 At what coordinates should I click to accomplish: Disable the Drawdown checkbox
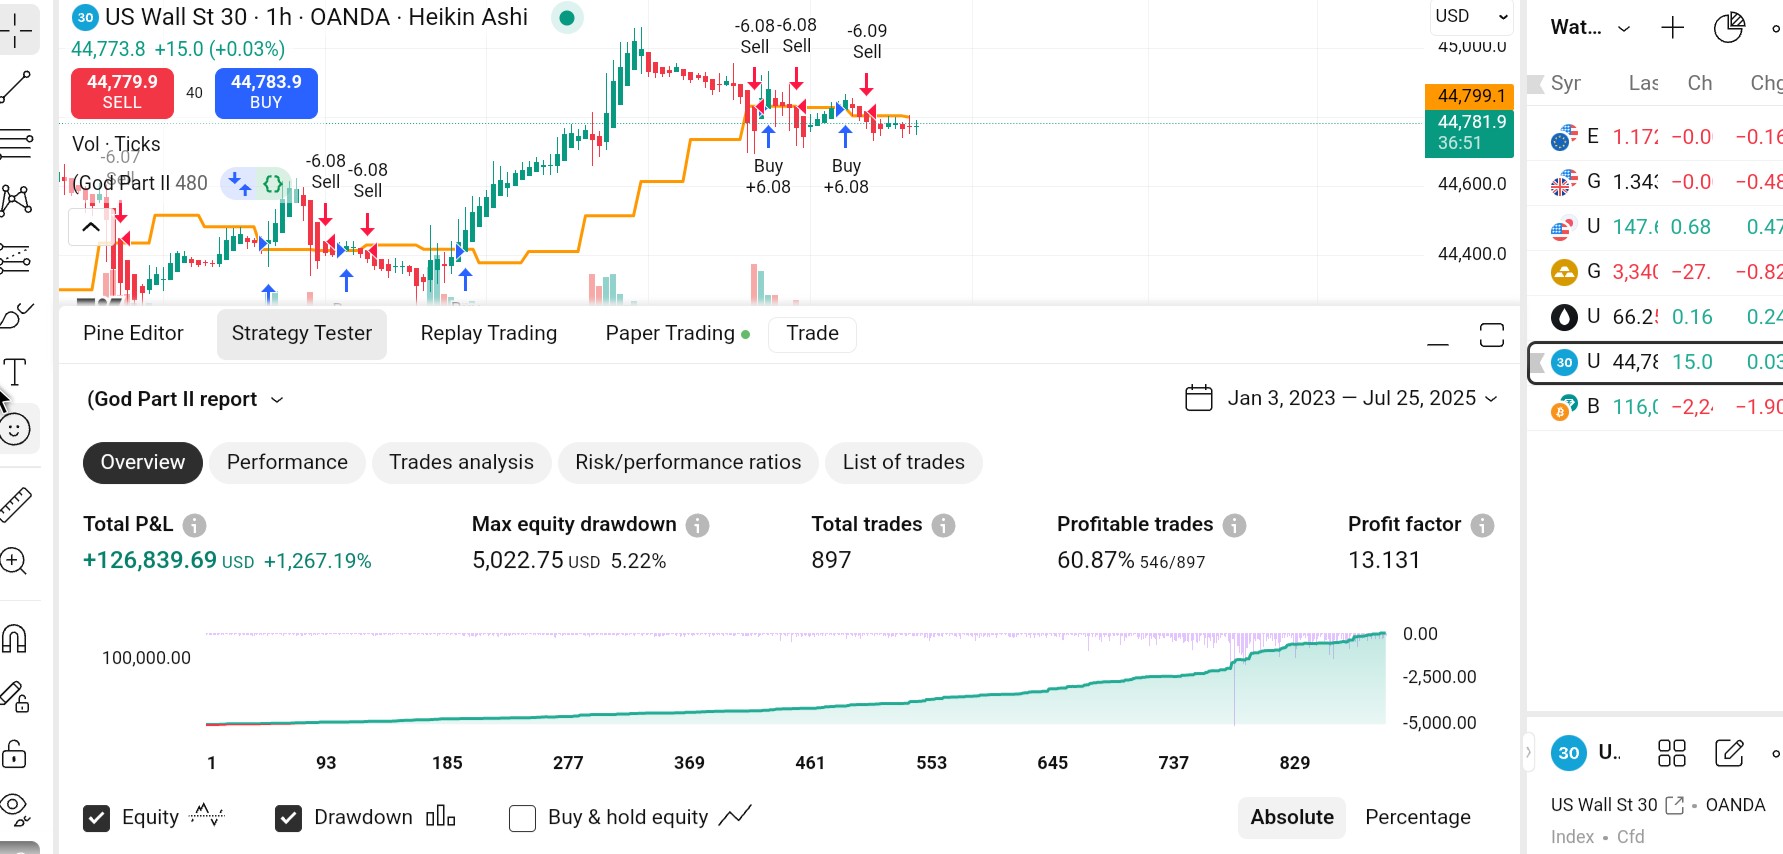289,817
